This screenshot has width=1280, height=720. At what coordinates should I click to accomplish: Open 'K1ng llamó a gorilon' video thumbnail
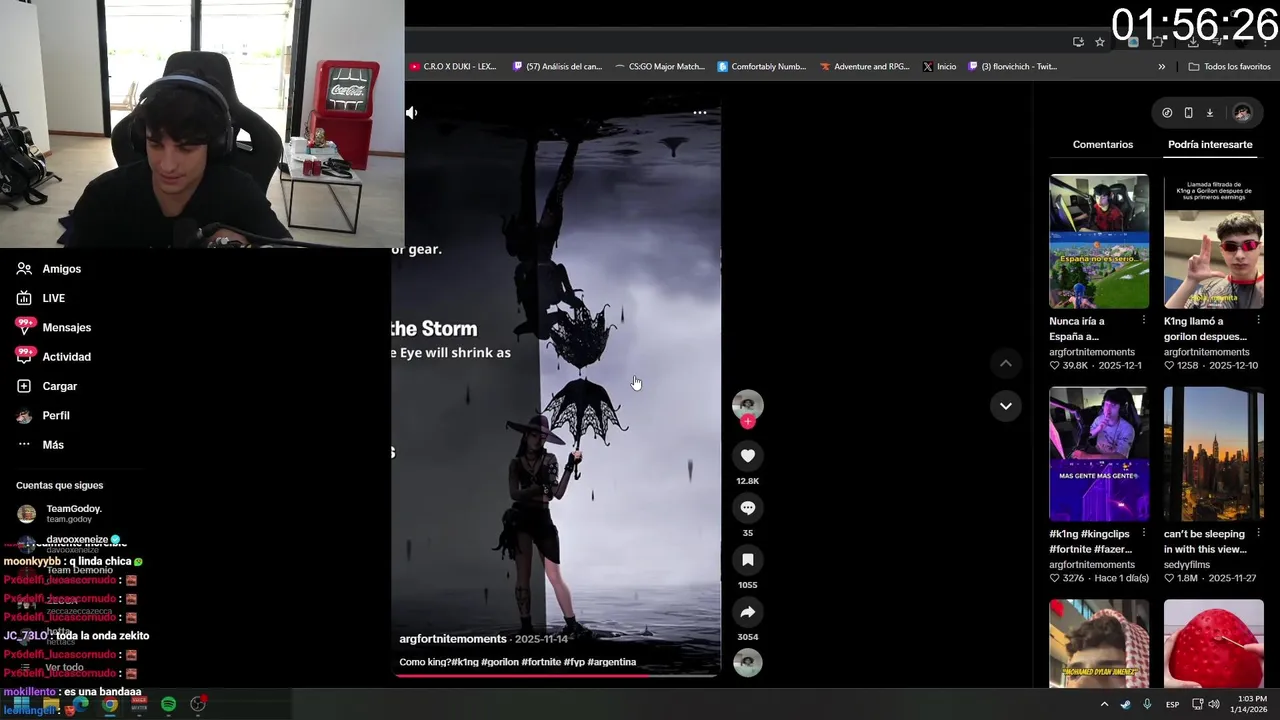tap(1214, 241)
